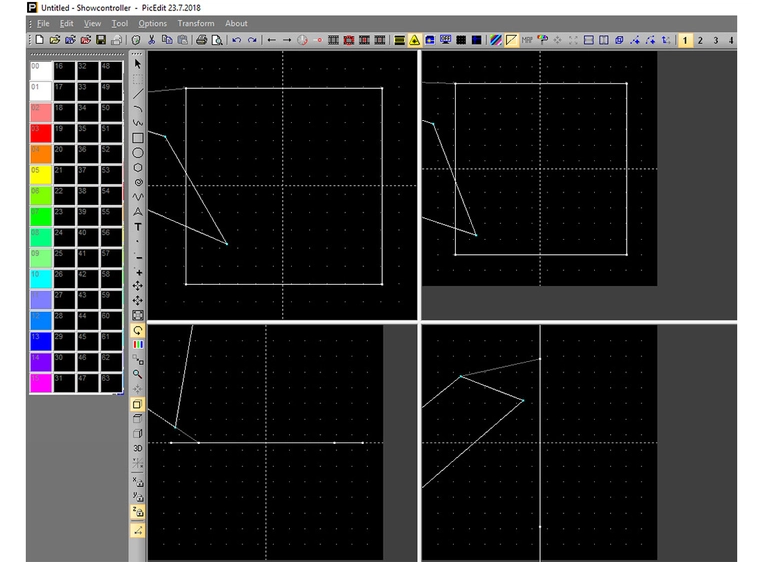Open the Transform menu

(x=196, y=23)
